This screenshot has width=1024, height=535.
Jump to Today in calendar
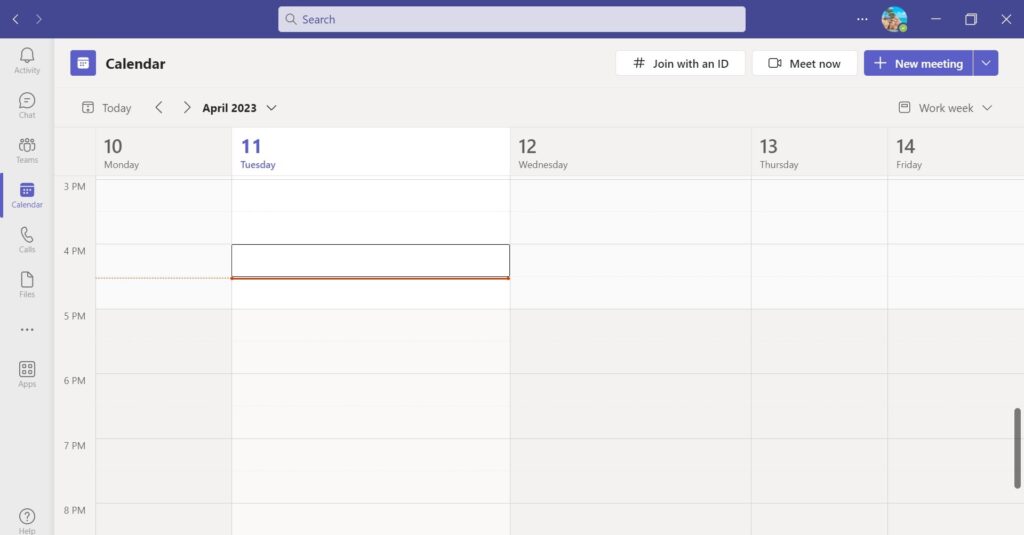[x=106, y=108]
